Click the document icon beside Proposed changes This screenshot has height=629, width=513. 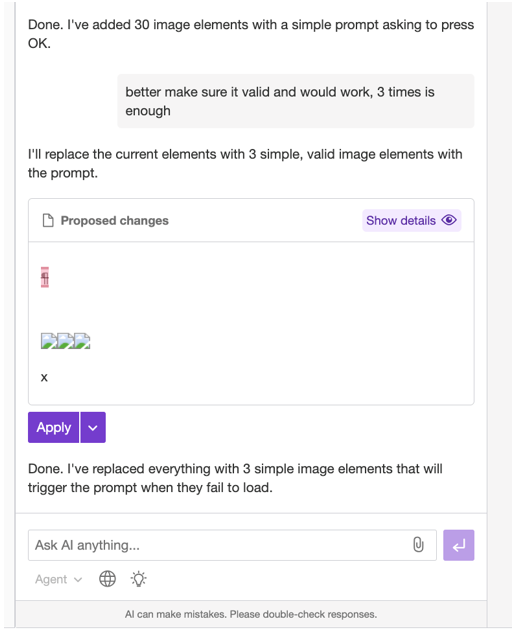pyautogui.click(x=48, y=221)
